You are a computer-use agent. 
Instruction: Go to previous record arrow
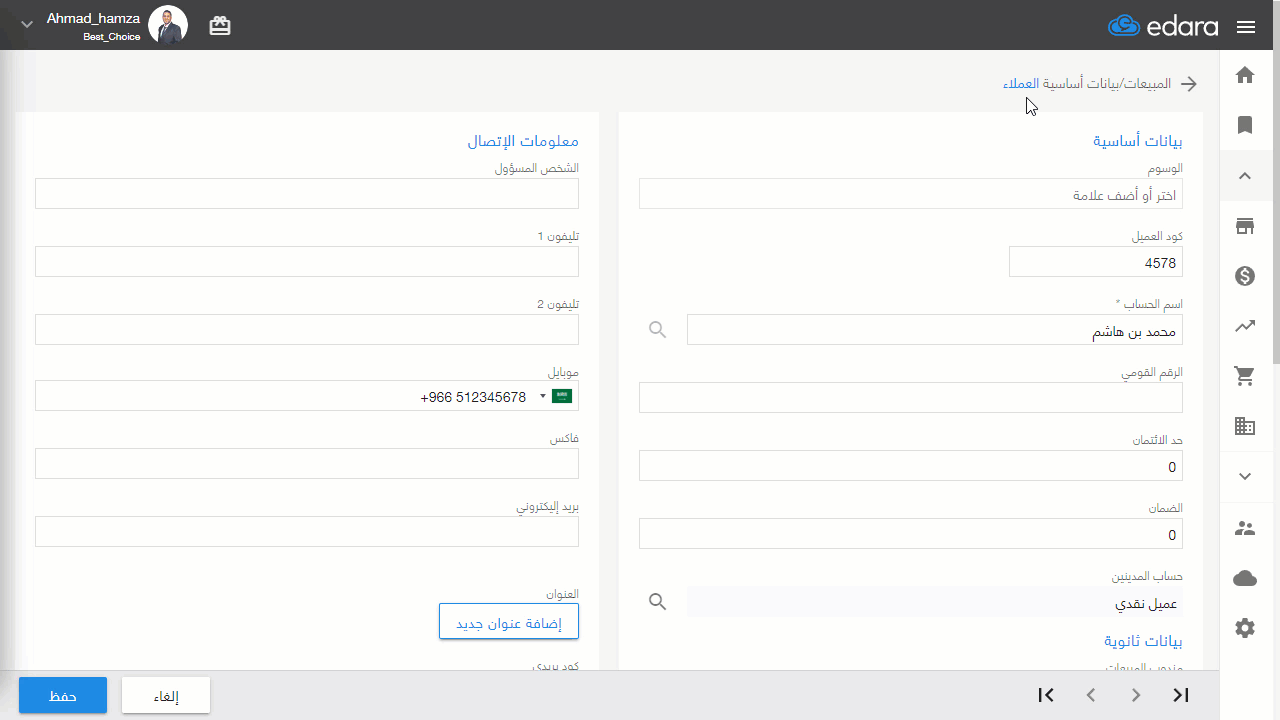click(x=1091, y=695)
